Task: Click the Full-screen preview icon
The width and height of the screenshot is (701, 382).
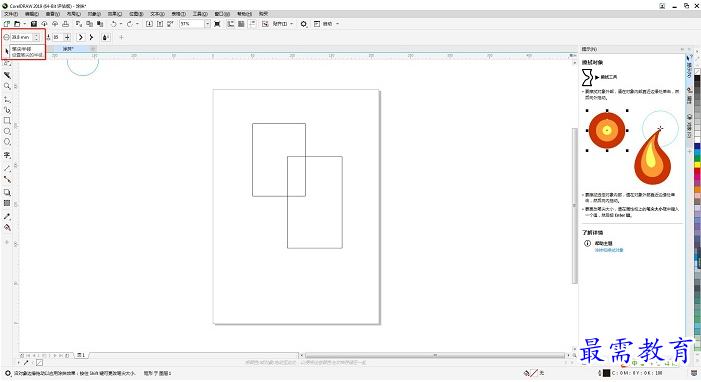Action: (x=217, y=24)
